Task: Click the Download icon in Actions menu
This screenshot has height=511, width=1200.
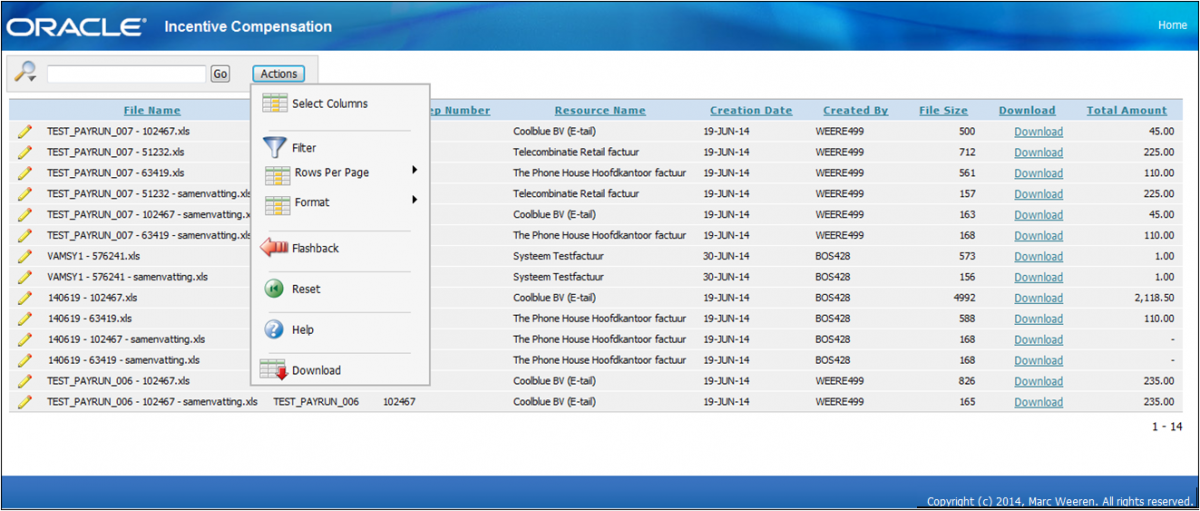Action: click(x=274, y=370)
